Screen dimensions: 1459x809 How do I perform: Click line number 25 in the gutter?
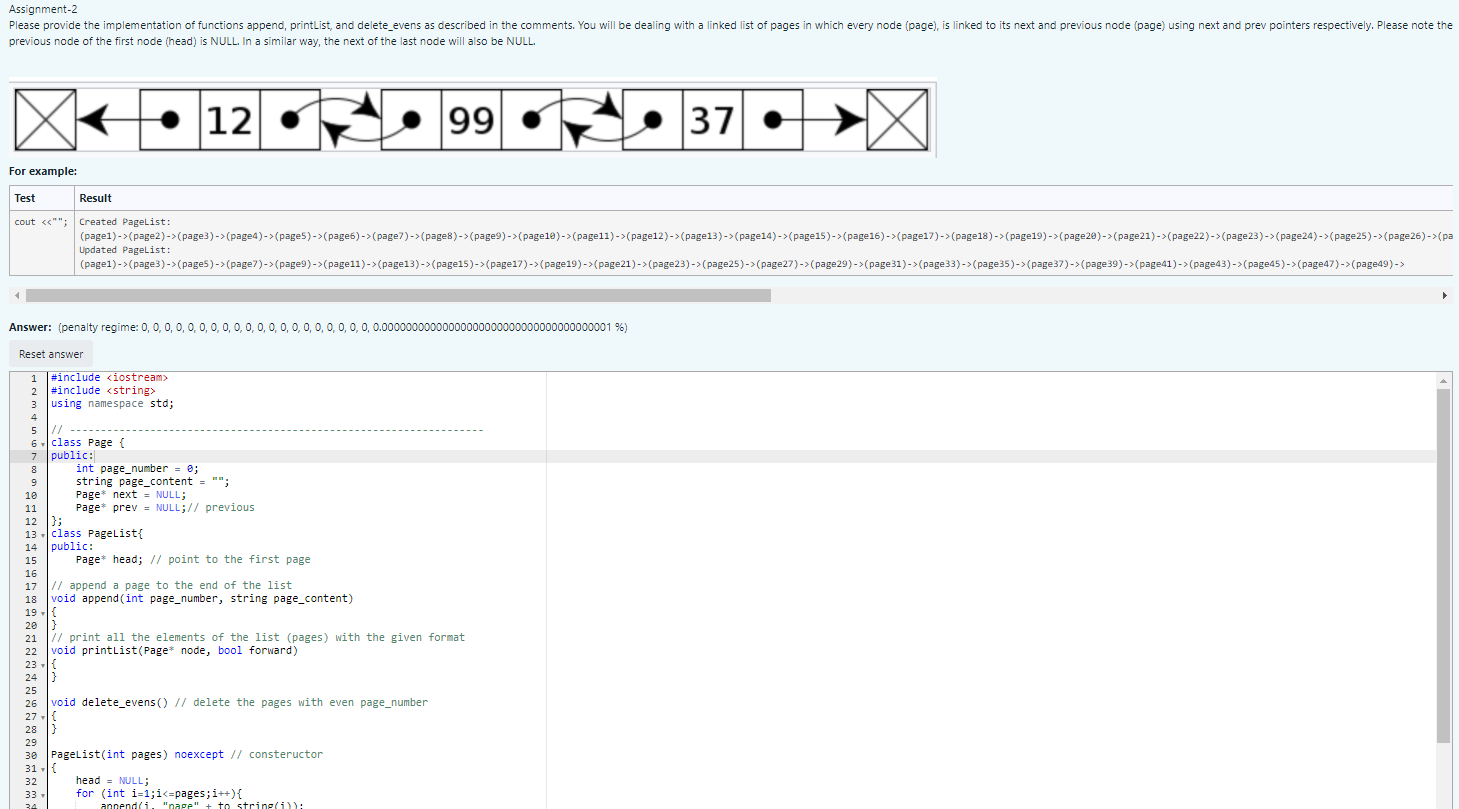pyautogui.click(x=30, y=690)
